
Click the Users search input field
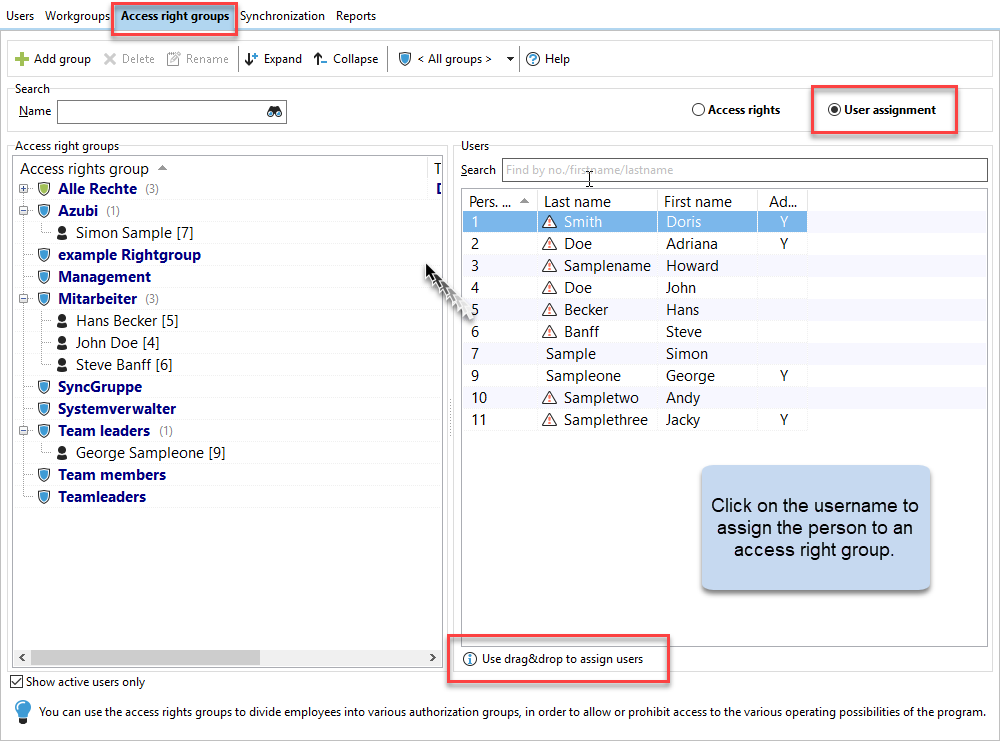tap(743, 170)
